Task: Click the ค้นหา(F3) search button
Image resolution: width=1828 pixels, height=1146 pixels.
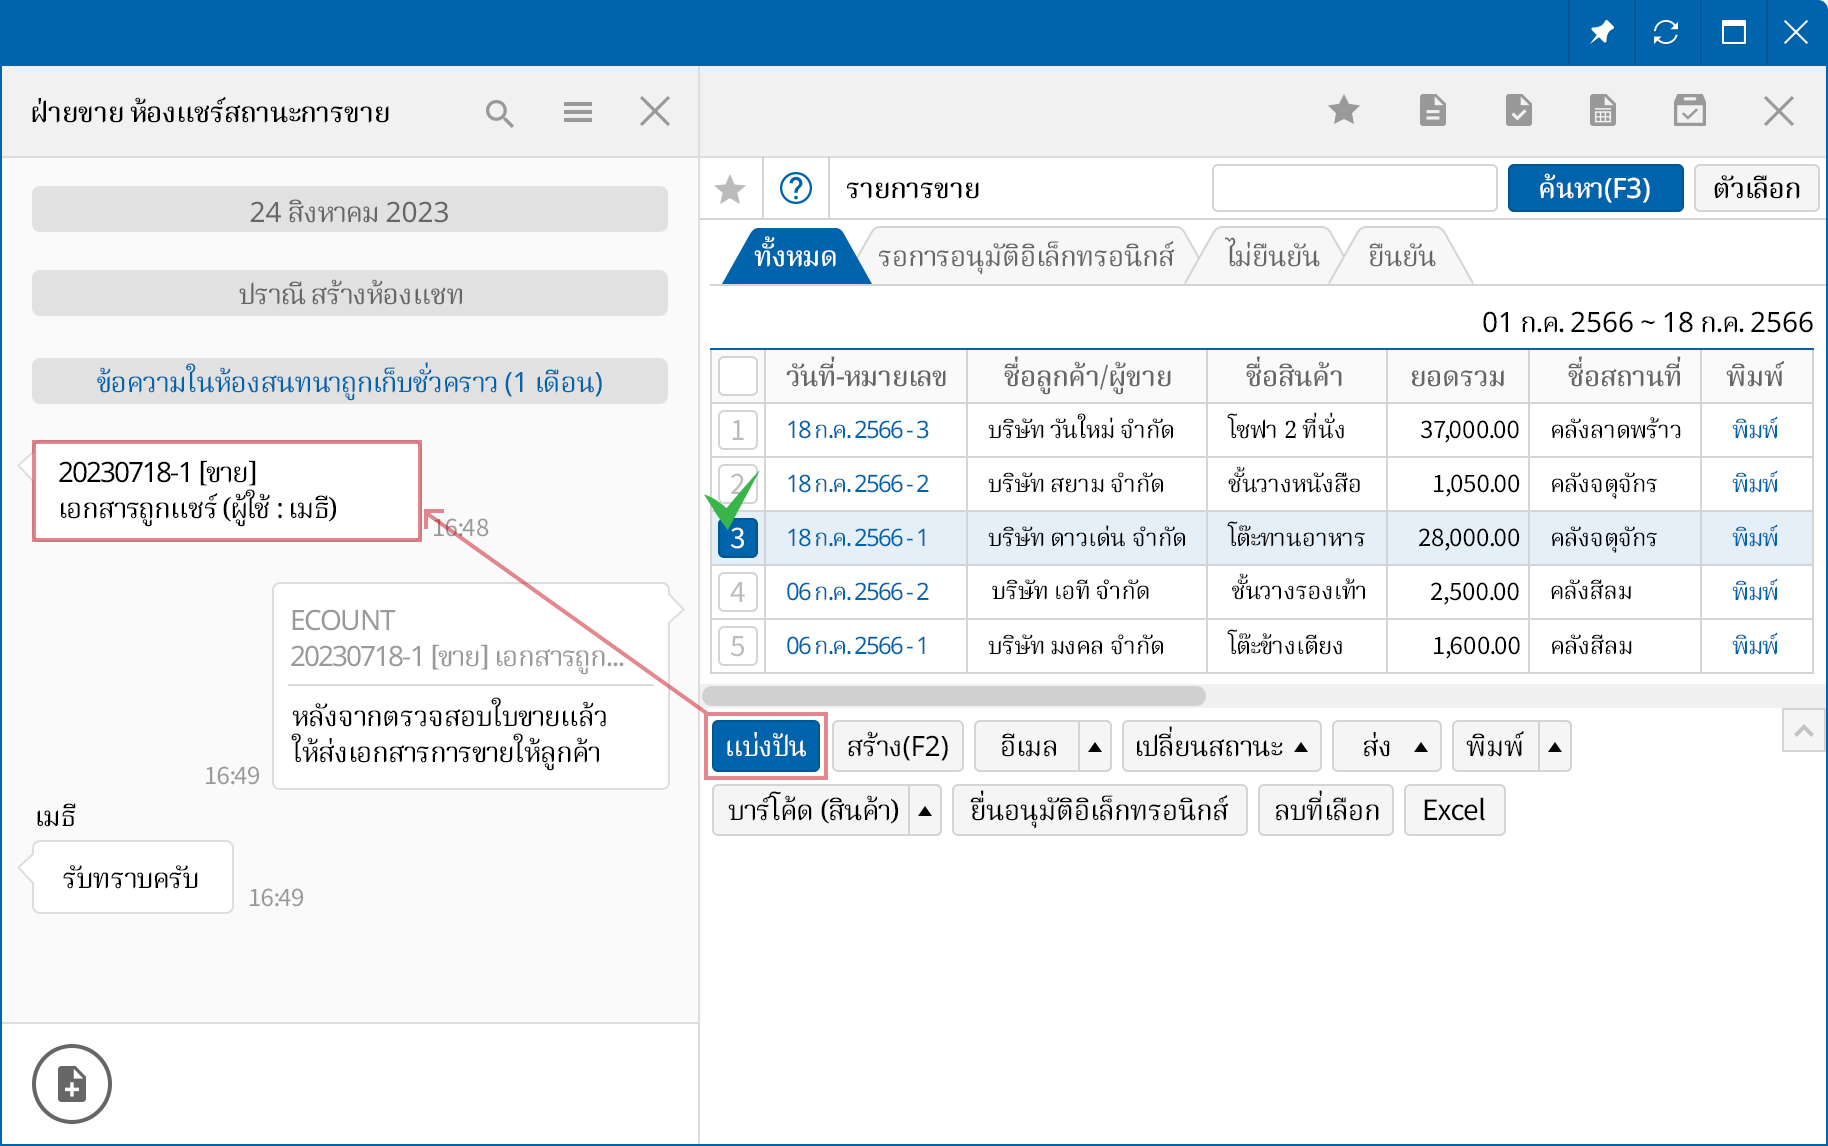Action: (x=1595, y=188)
